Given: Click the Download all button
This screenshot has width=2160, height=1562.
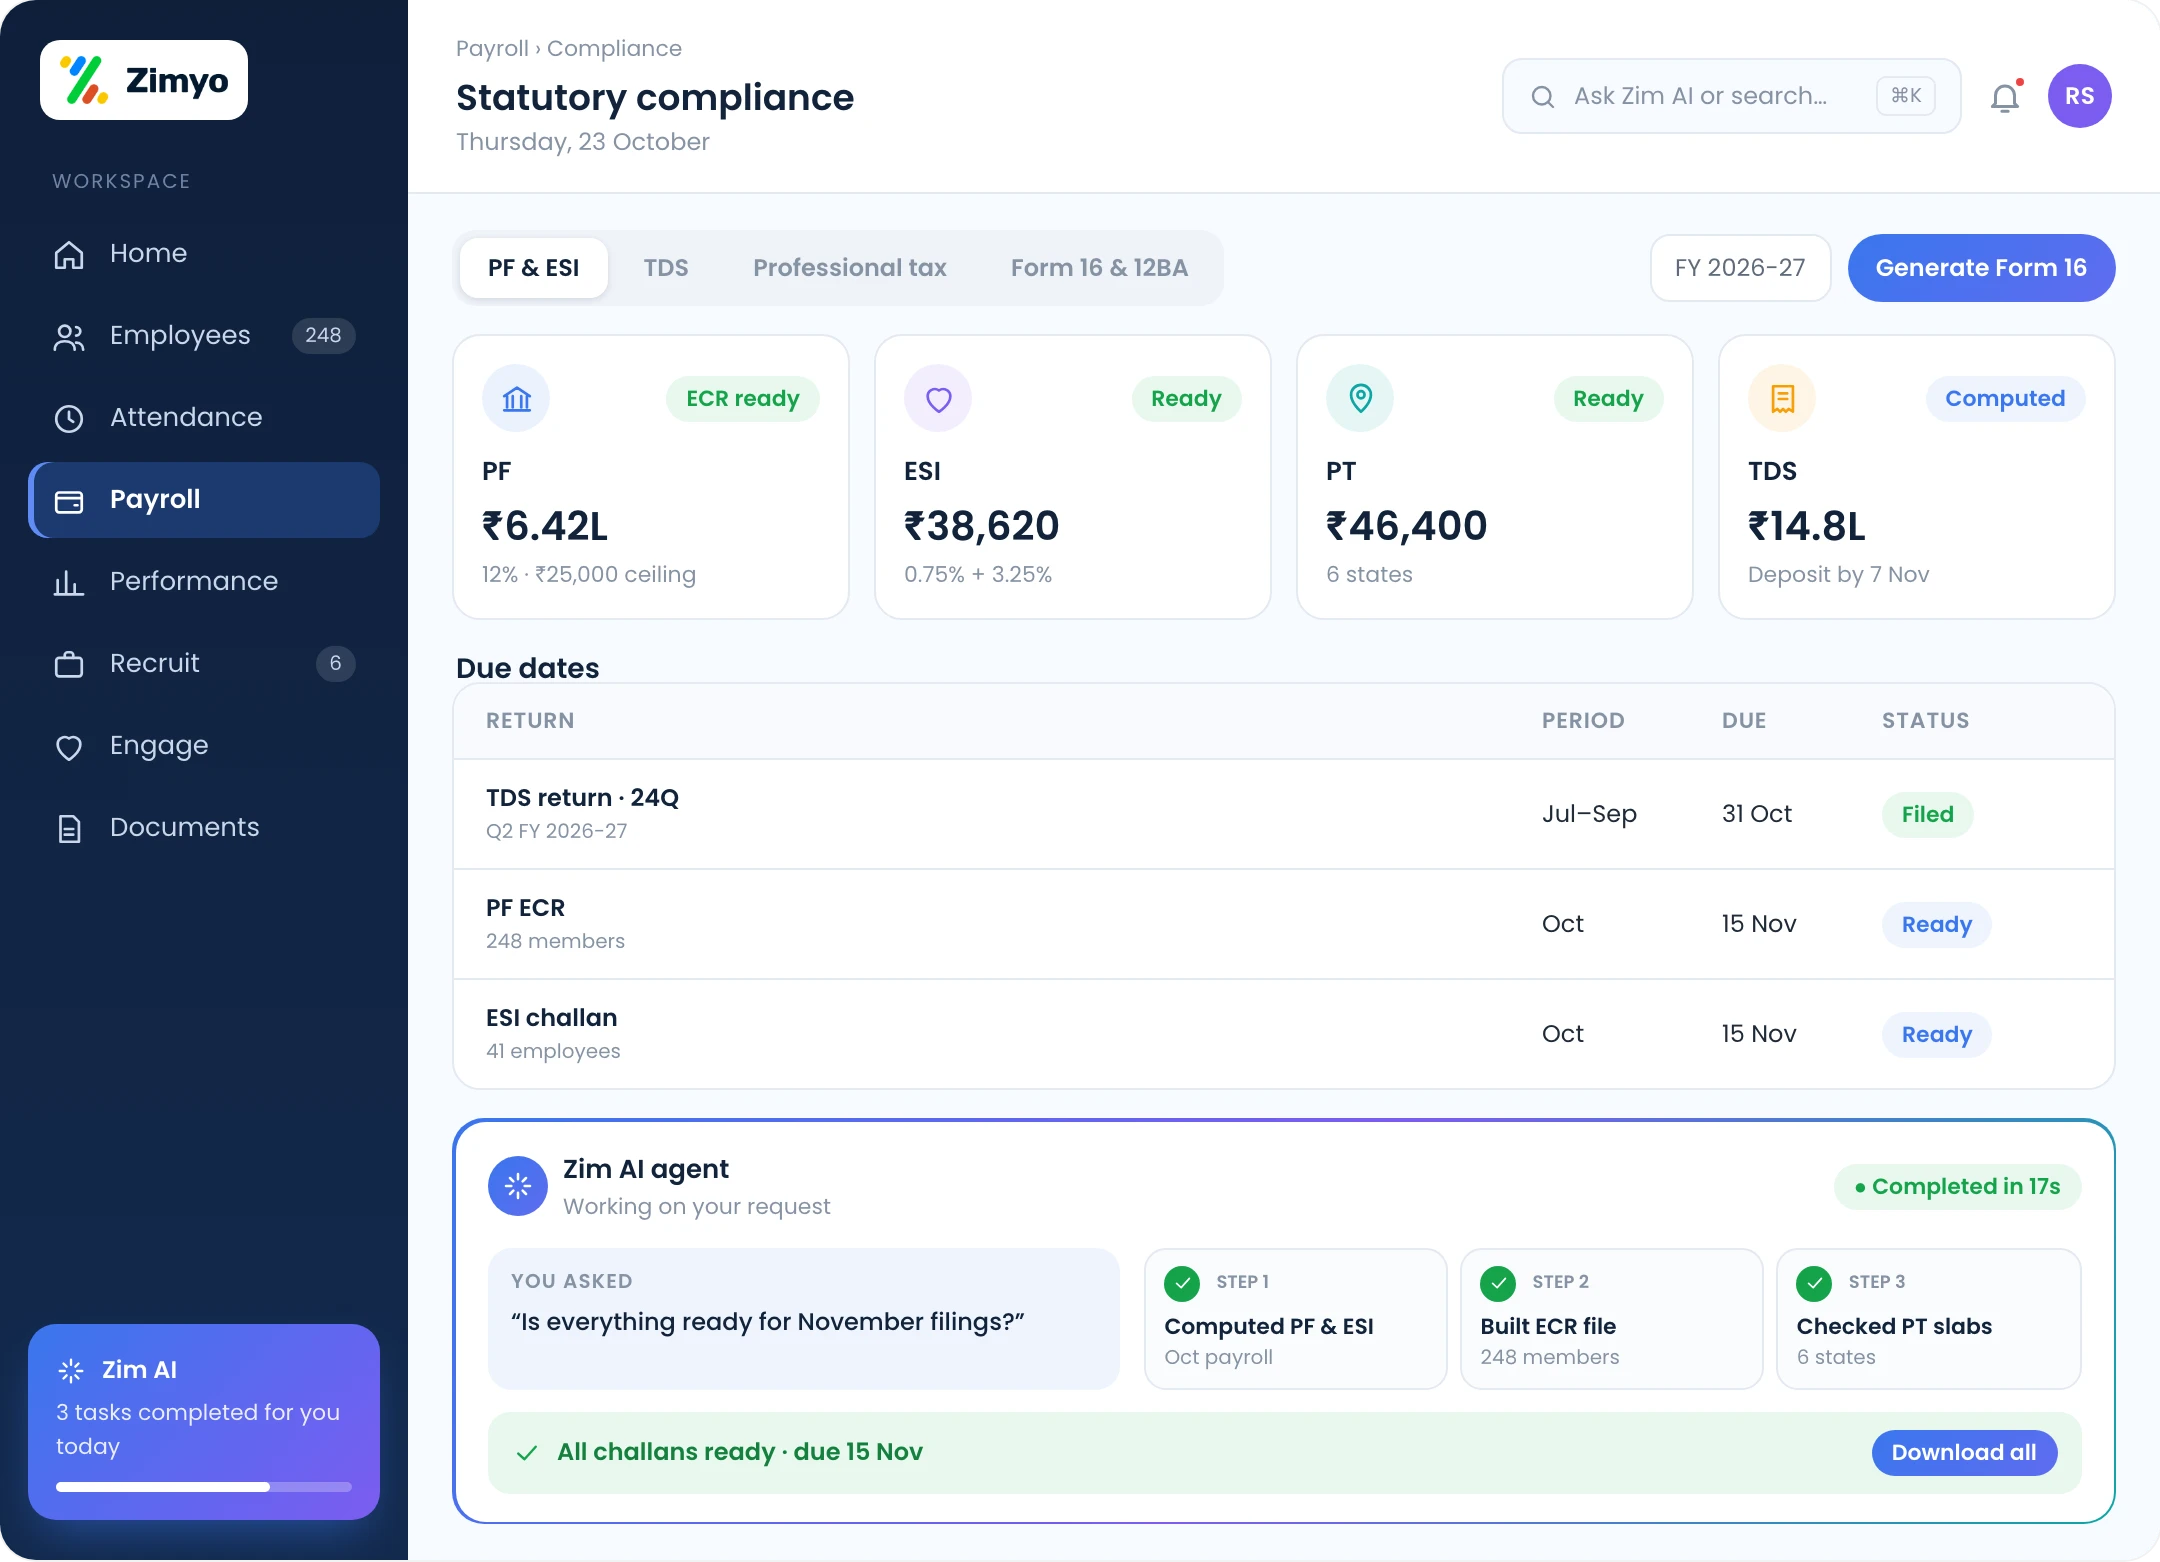Looking at the screenshot, I should [1964, 1452].
